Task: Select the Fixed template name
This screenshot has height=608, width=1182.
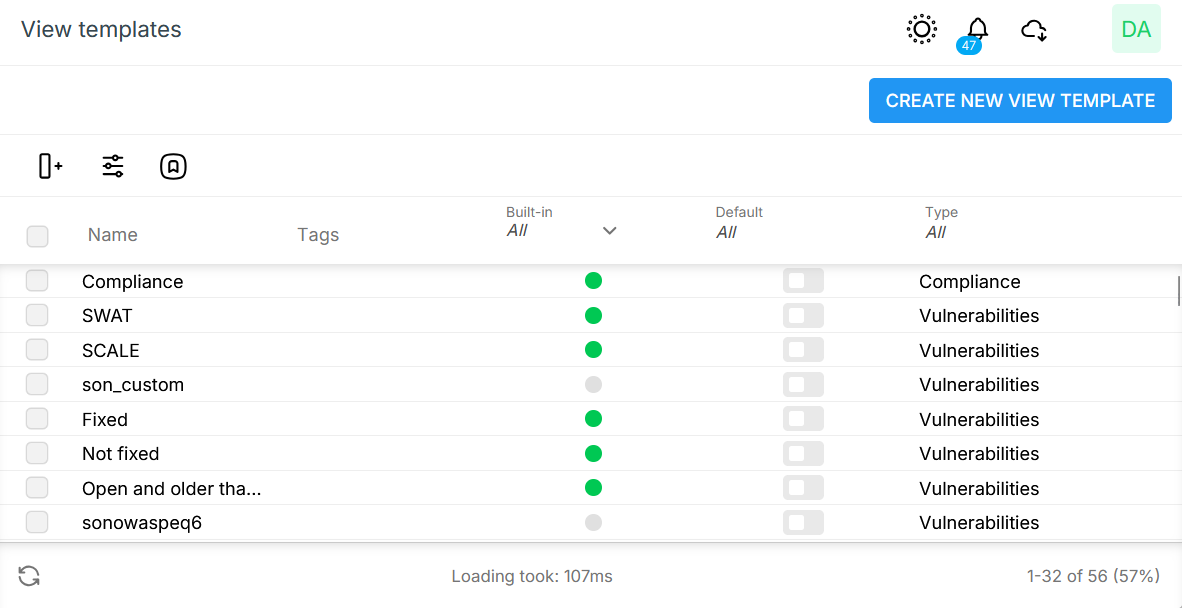Action: pos(104,419)
